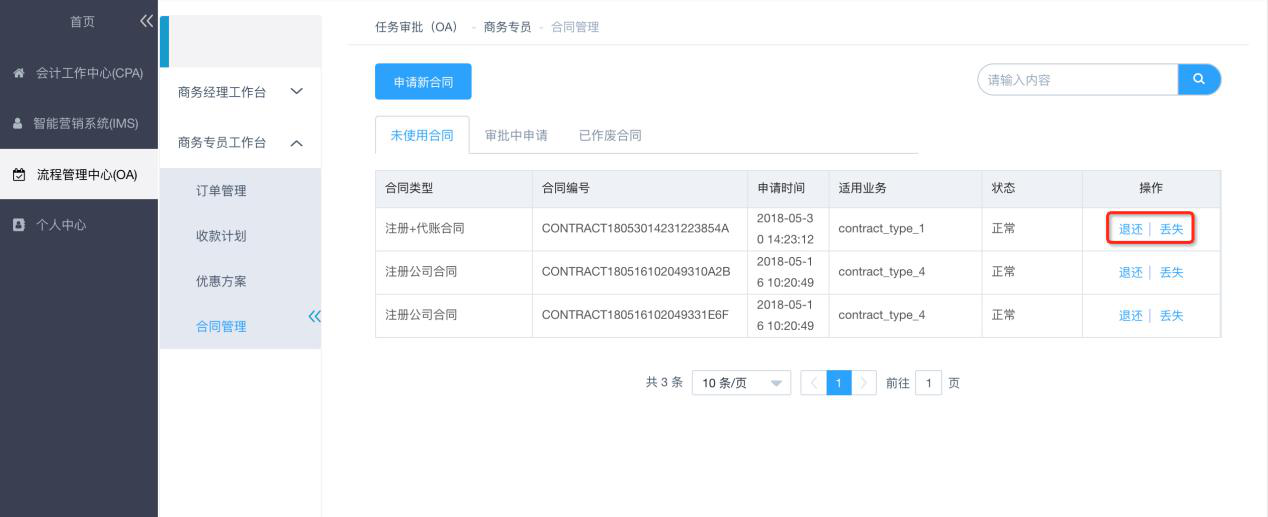The image size is (1268, 517).
Task: Click the 申请新合同 button
Action: click(x=423, y=82)
